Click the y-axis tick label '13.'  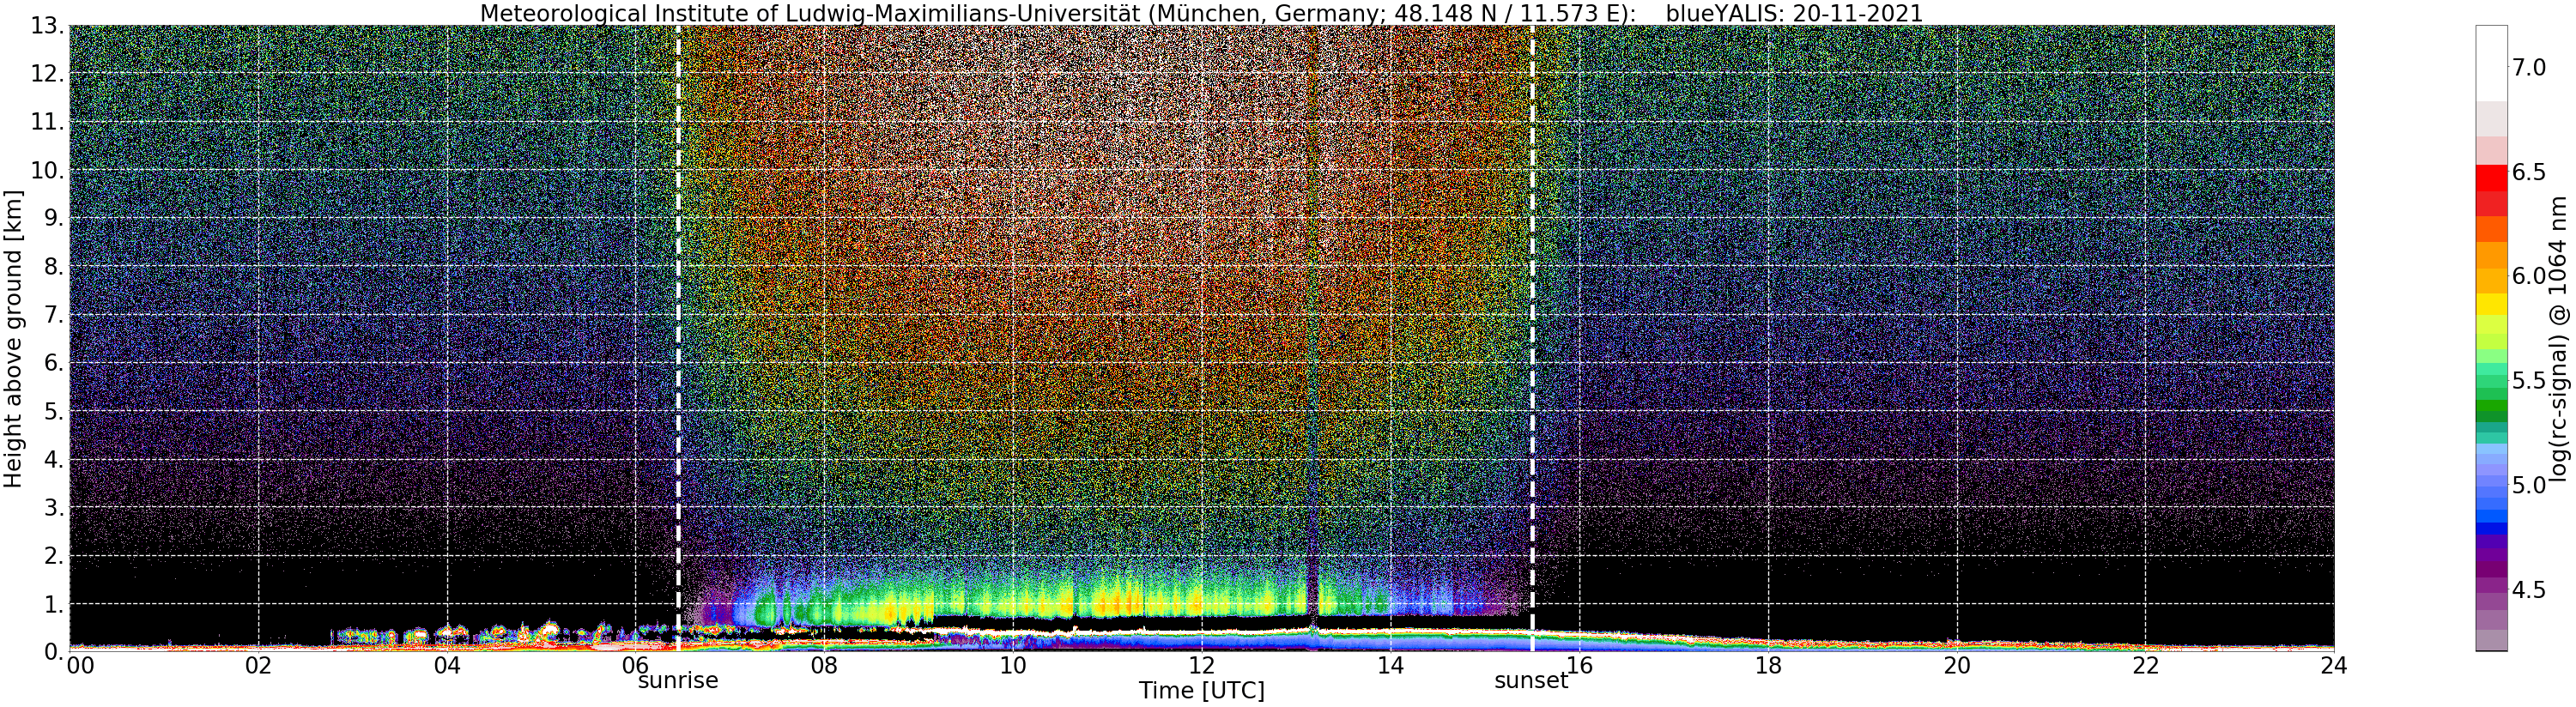(x=47, y=26)
